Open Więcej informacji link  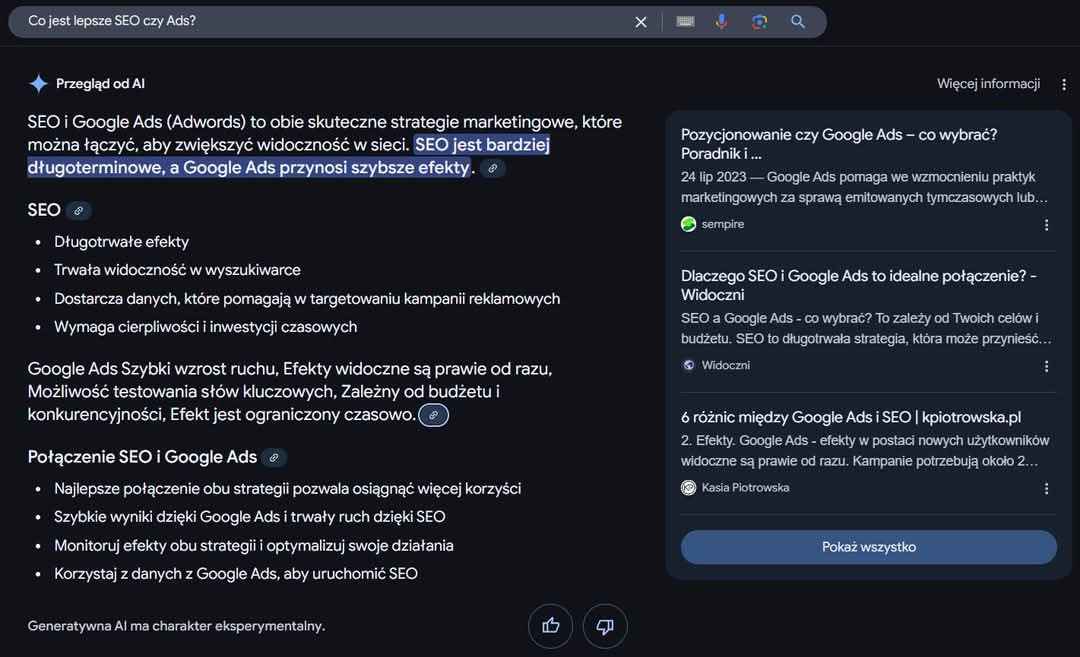click(988, 84)
